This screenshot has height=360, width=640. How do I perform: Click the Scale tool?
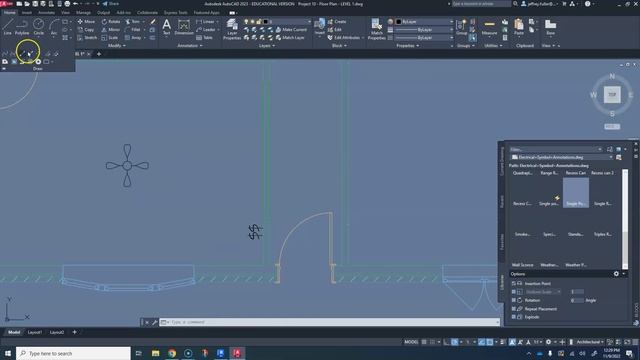[109, 38]
